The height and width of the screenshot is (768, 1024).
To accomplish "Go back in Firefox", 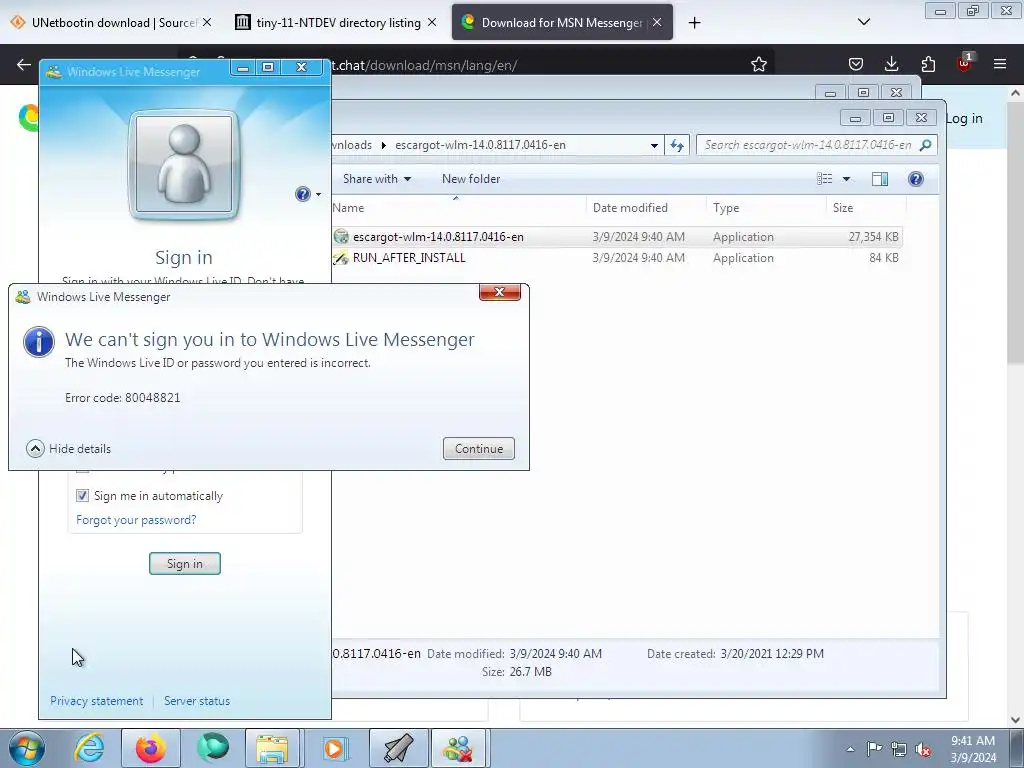I will coord(24,64).
